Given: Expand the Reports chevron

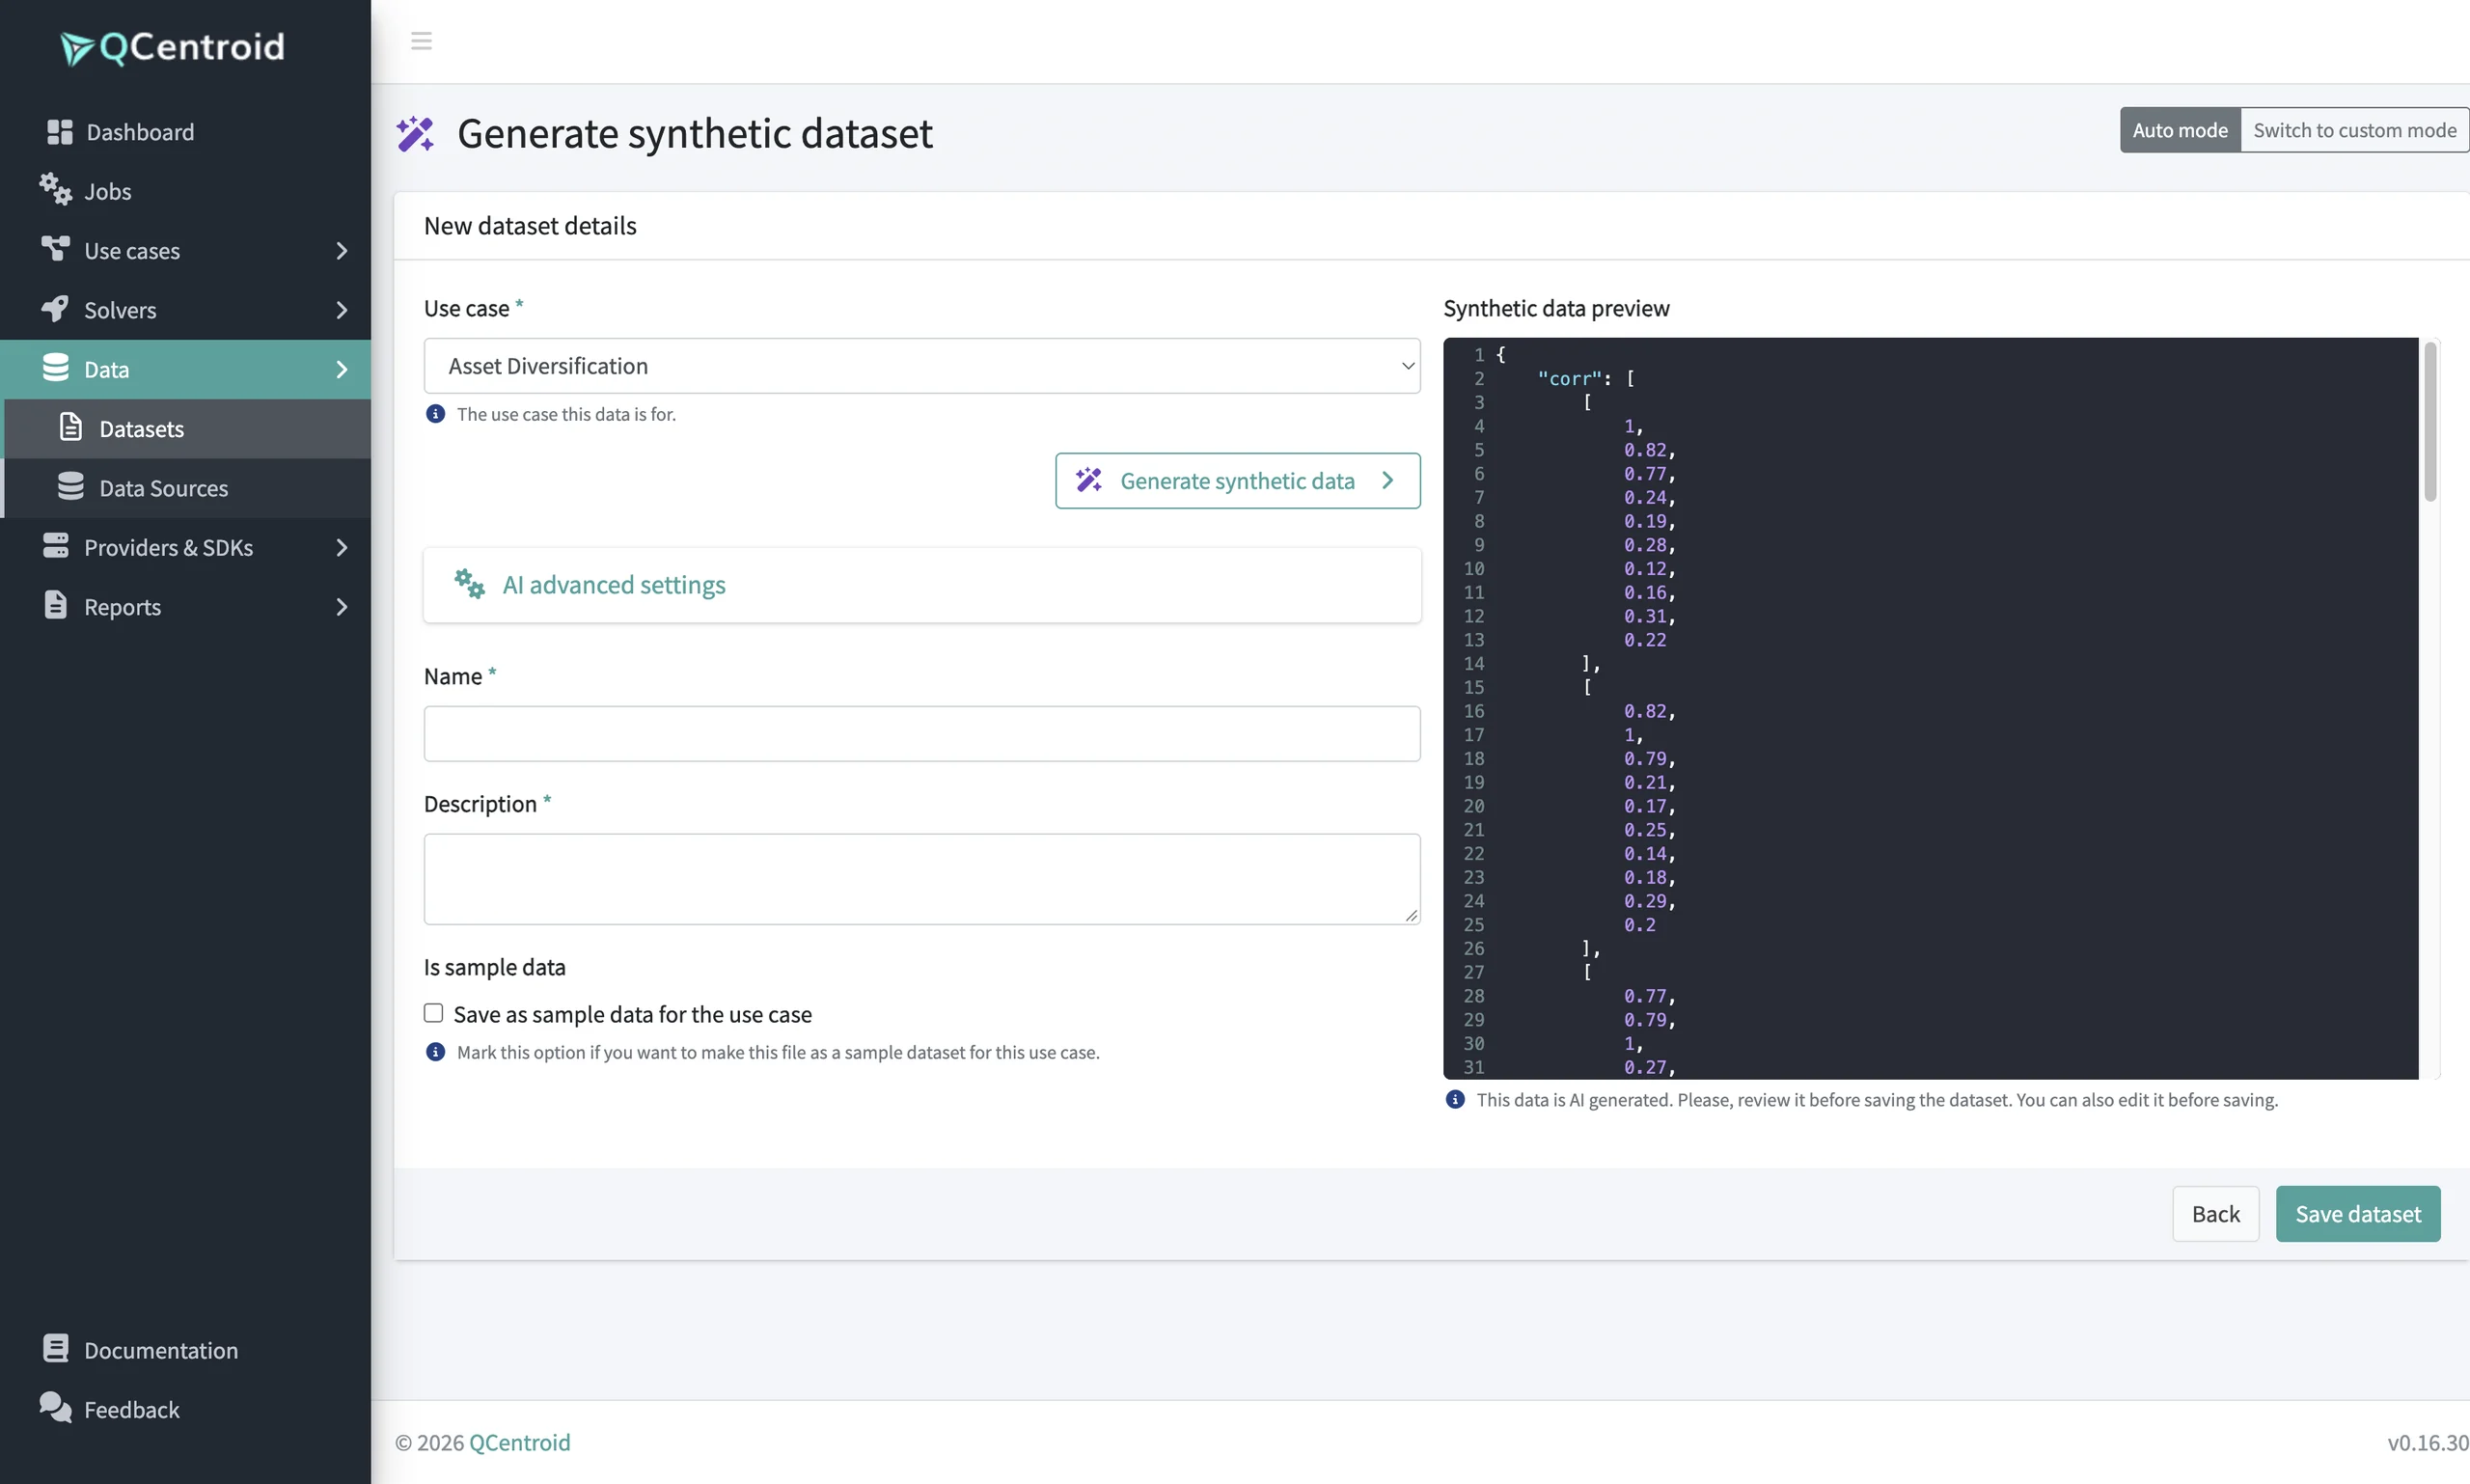Looking at the screenshot, I should click(x=341, y=607).
